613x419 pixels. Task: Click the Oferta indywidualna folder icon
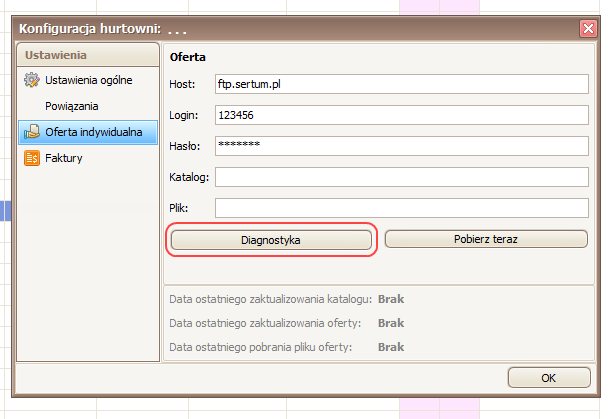point(31,131)
